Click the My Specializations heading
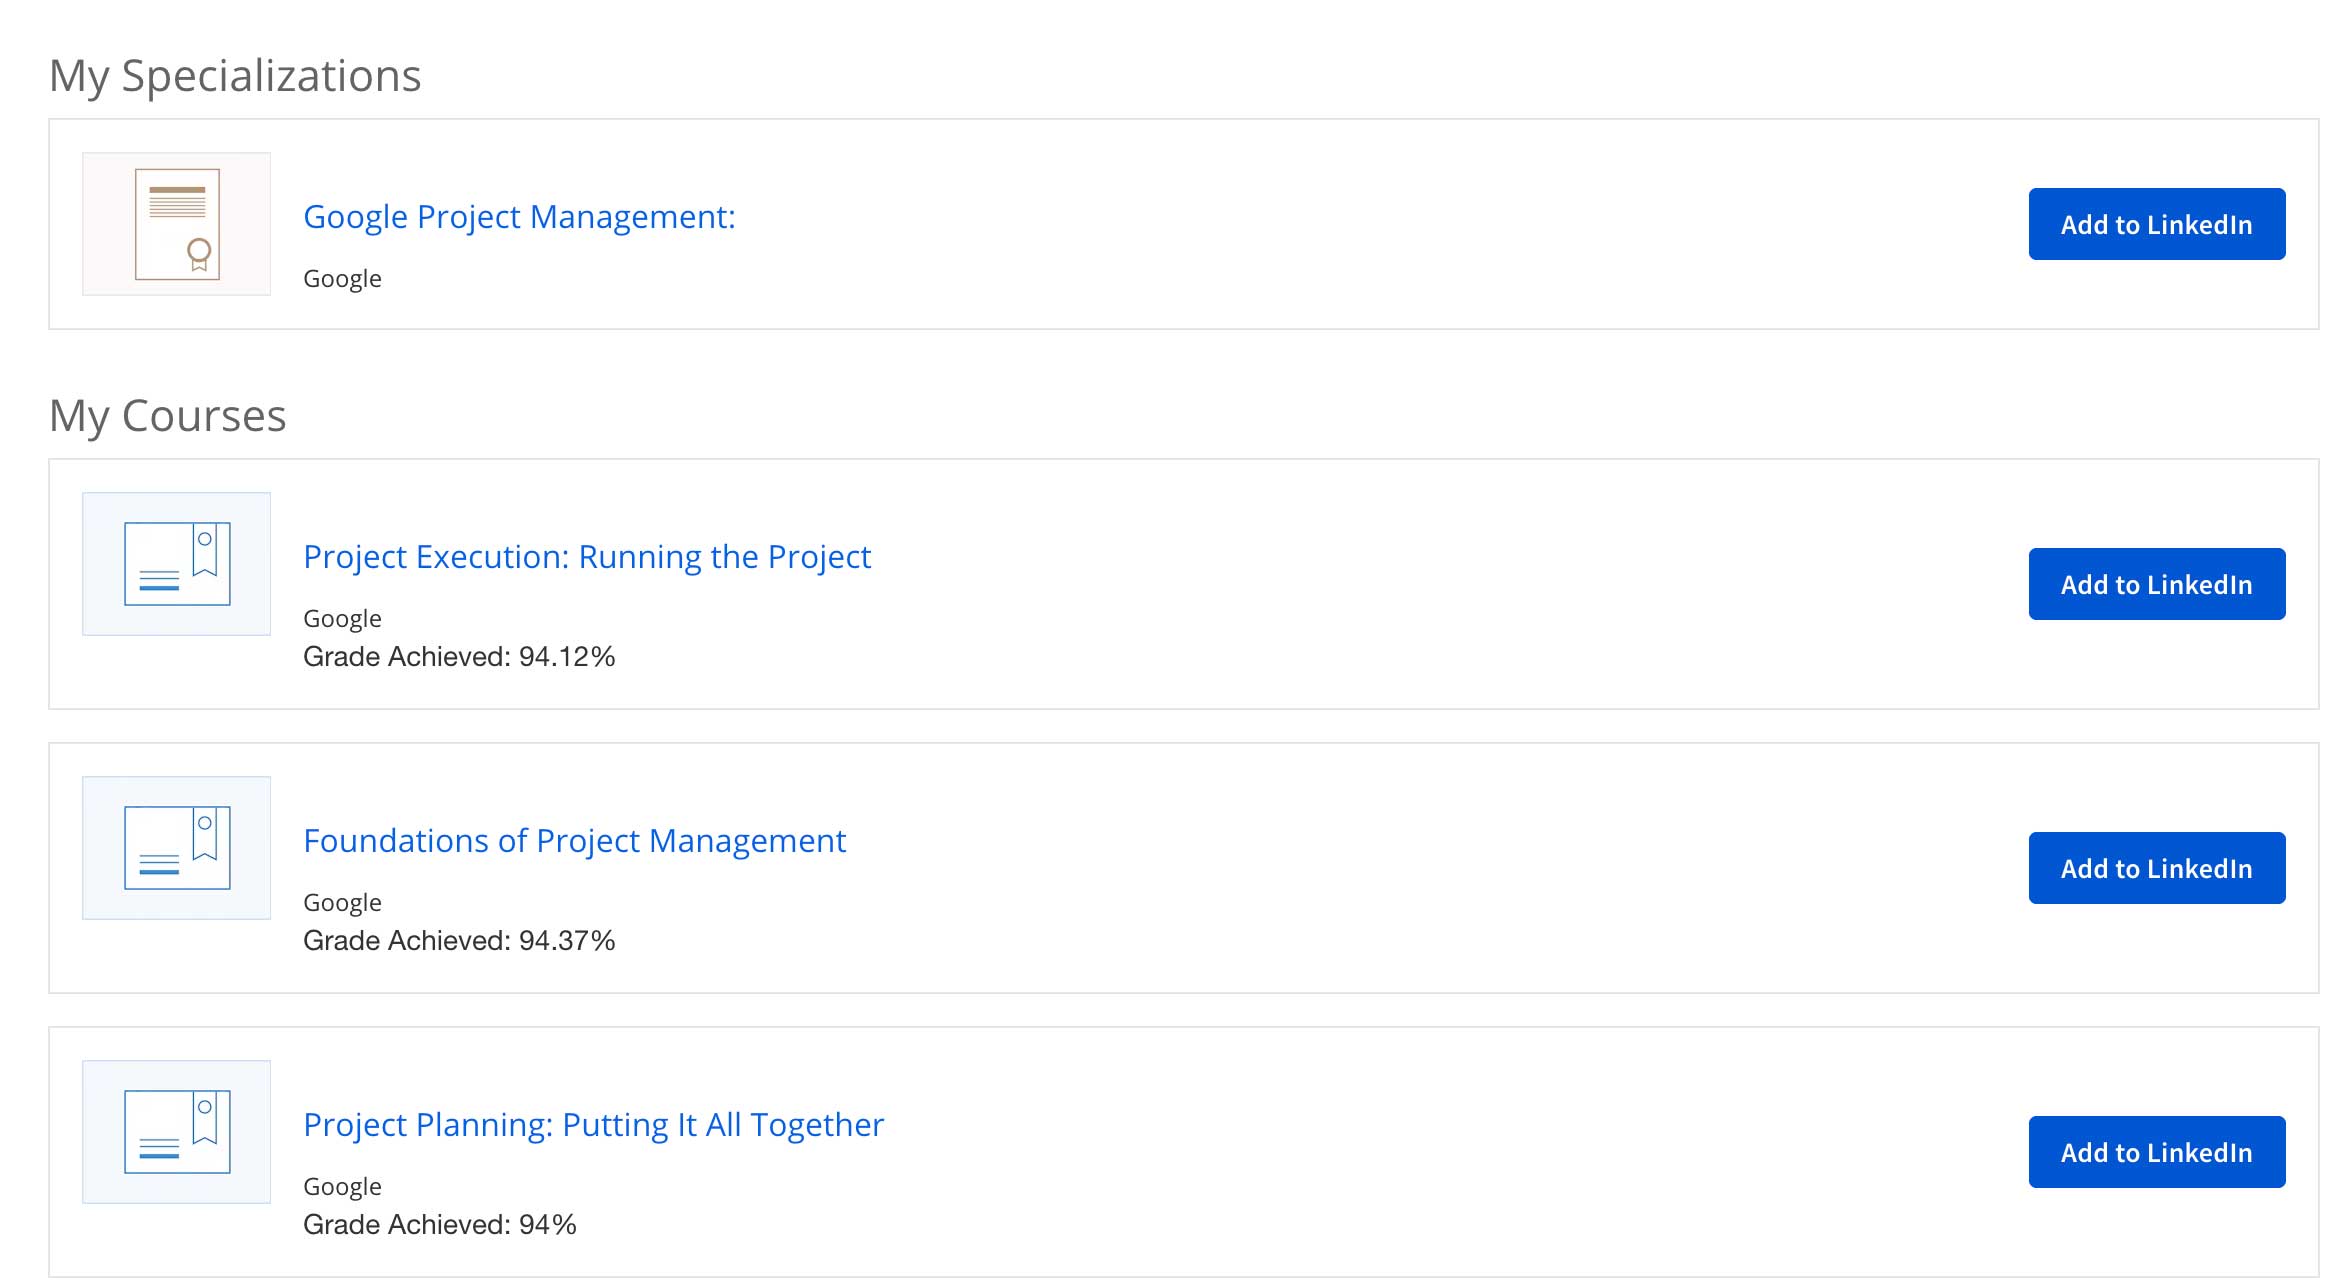This screenshot has height=1284, width=2352. click(235, 76)
